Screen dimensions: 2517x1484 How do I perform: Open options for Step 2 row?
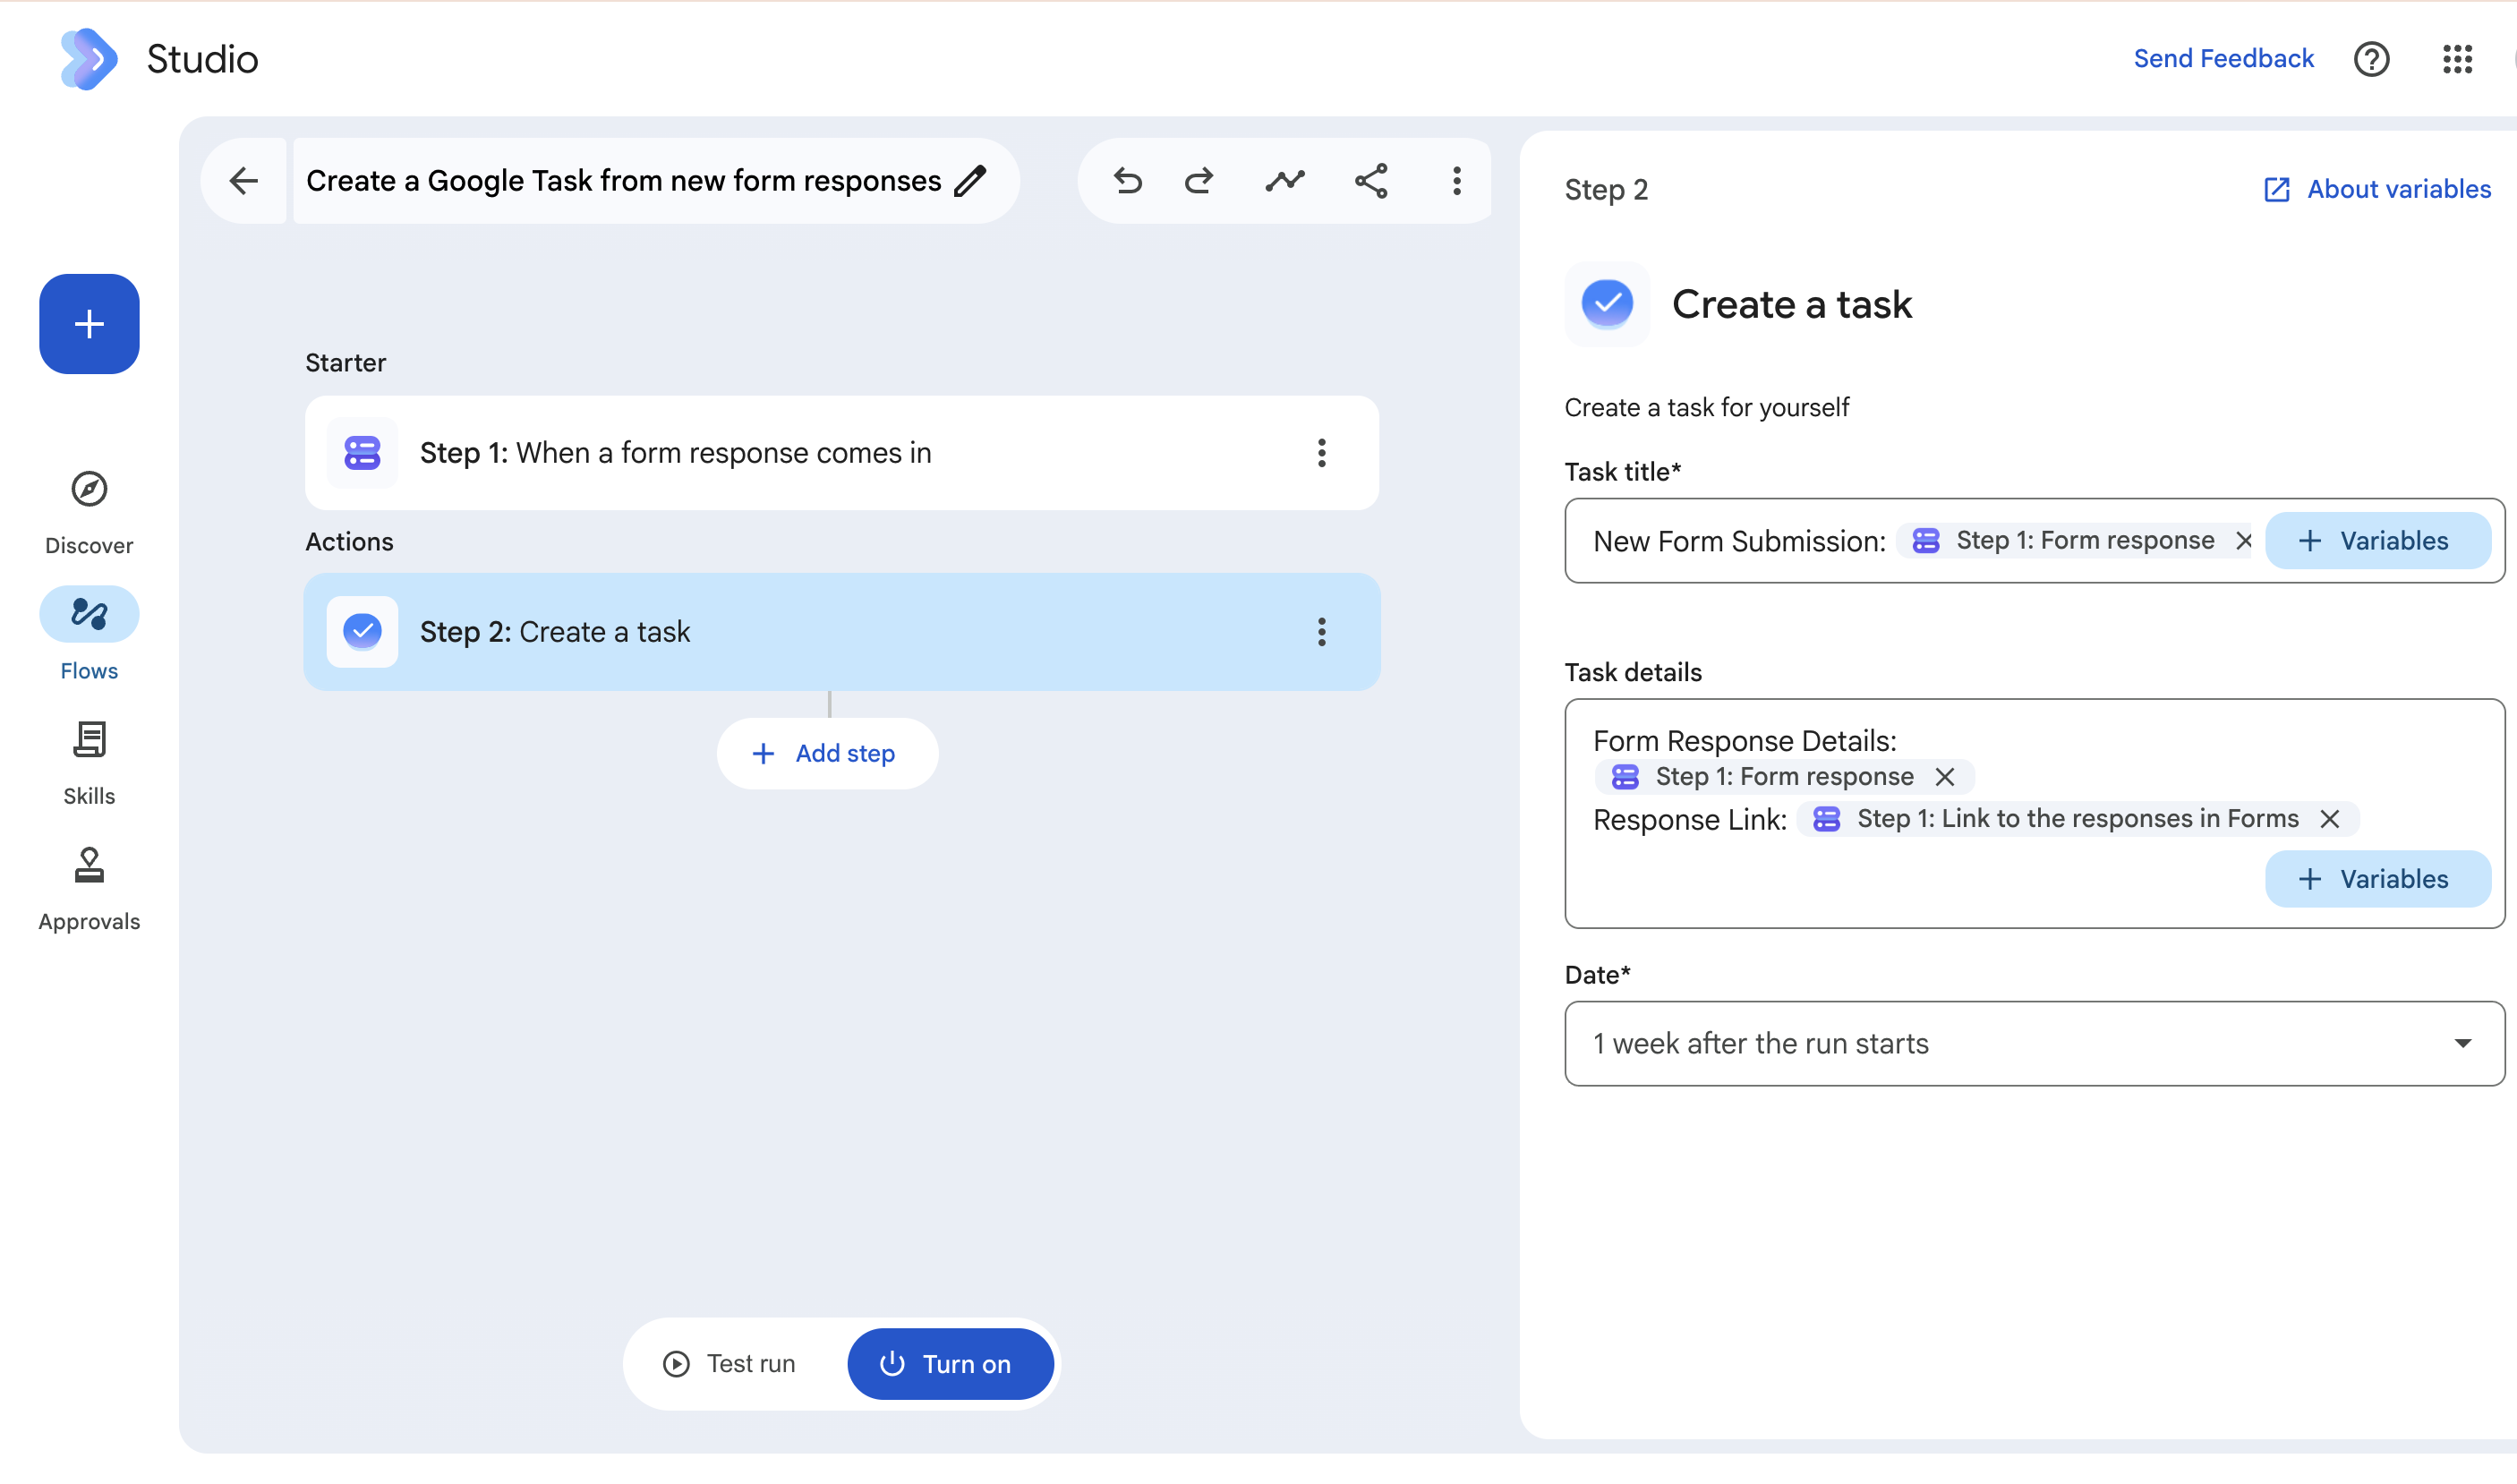point(1322,632)
